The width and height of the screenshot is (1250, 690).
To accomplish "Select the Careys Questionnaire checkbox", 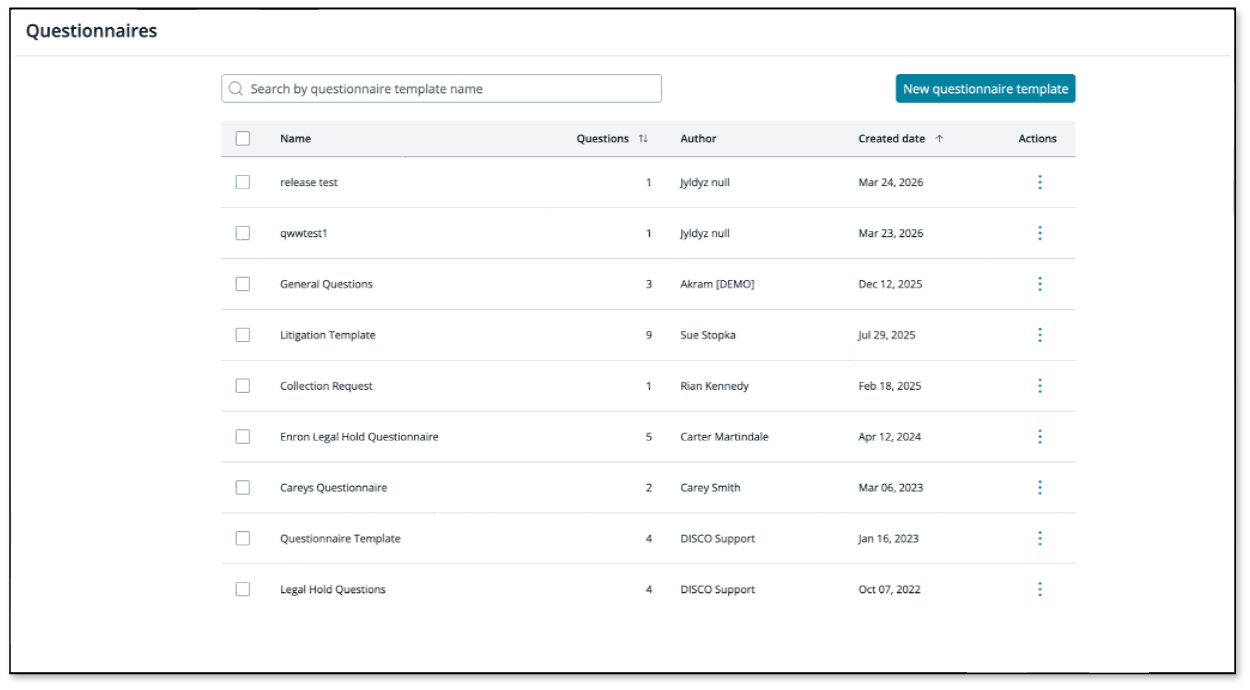I will coord(243,488).
